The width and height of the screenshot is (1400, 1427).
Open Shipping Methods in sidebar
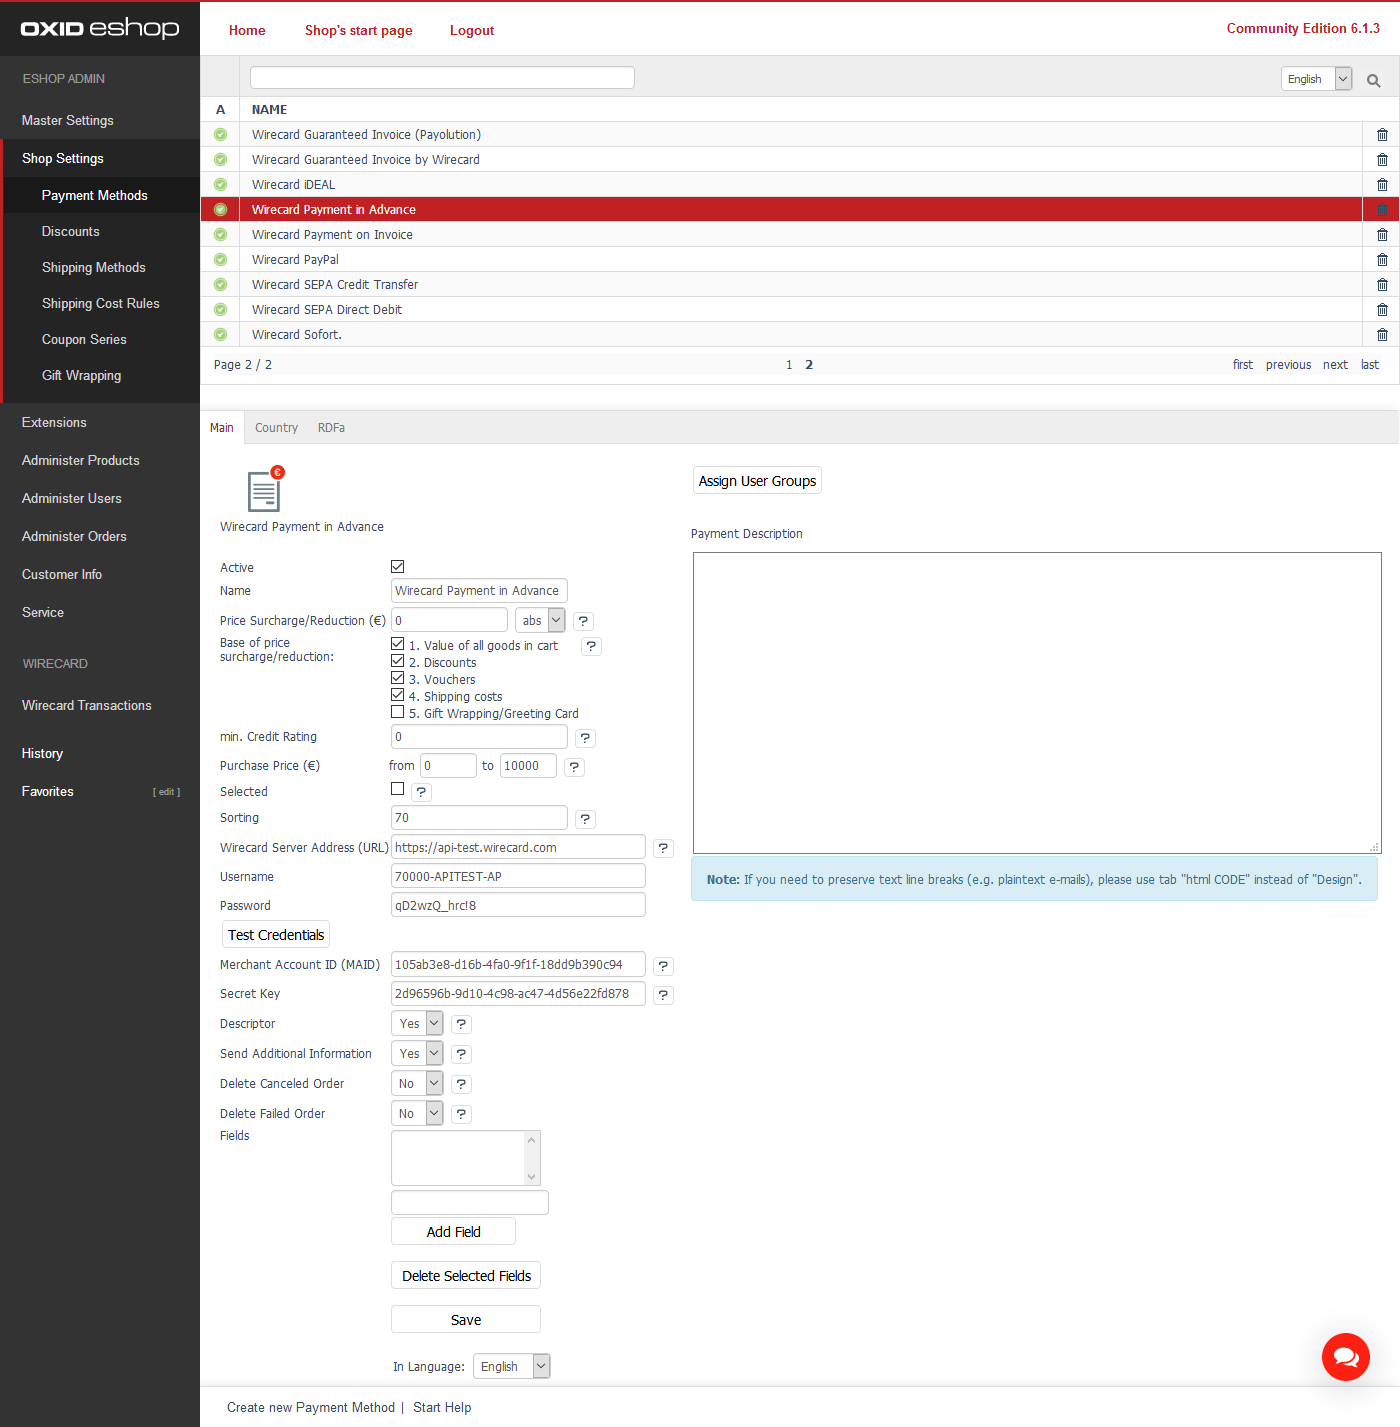(94, 267)
